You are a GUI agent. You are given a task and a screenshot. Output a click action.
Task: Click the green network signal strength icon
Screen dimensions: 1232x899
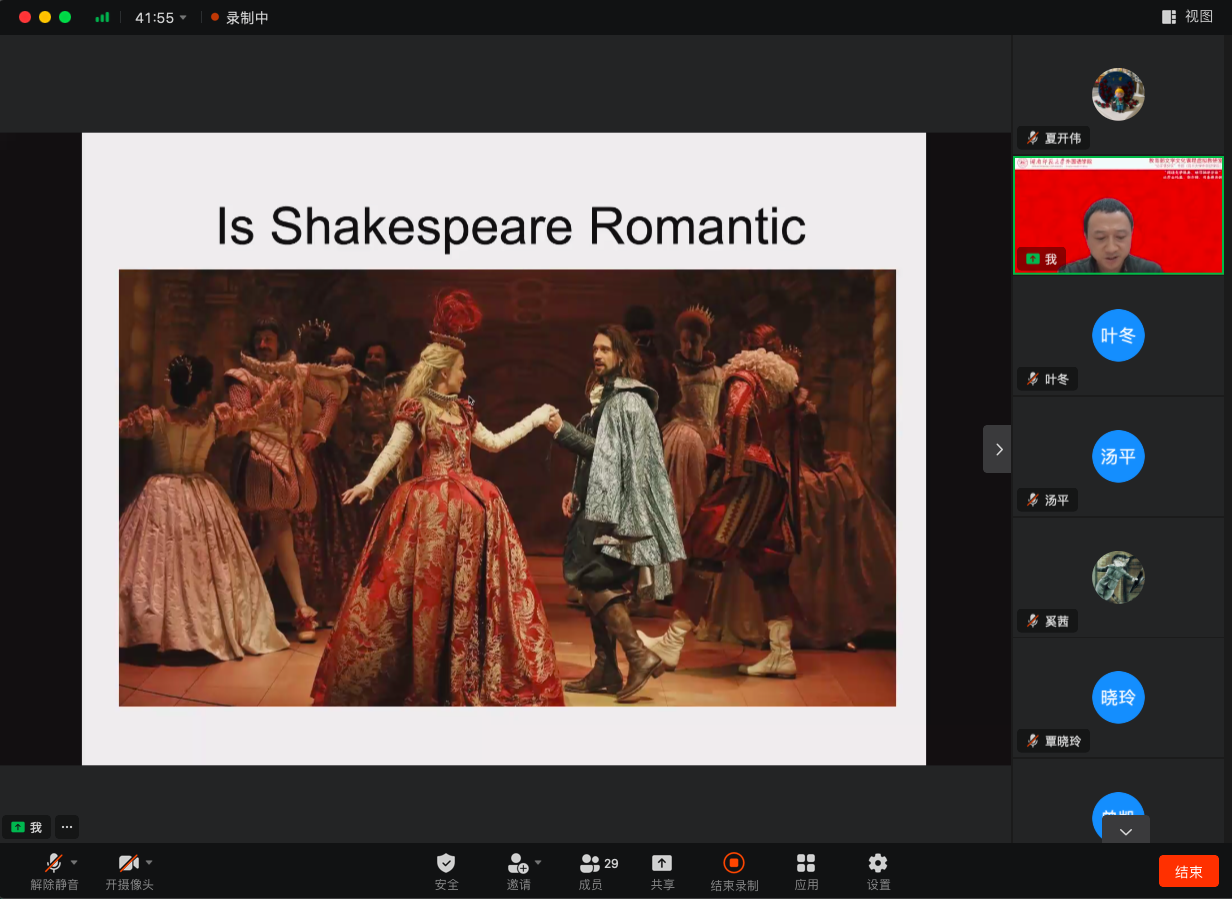(102, 17)
